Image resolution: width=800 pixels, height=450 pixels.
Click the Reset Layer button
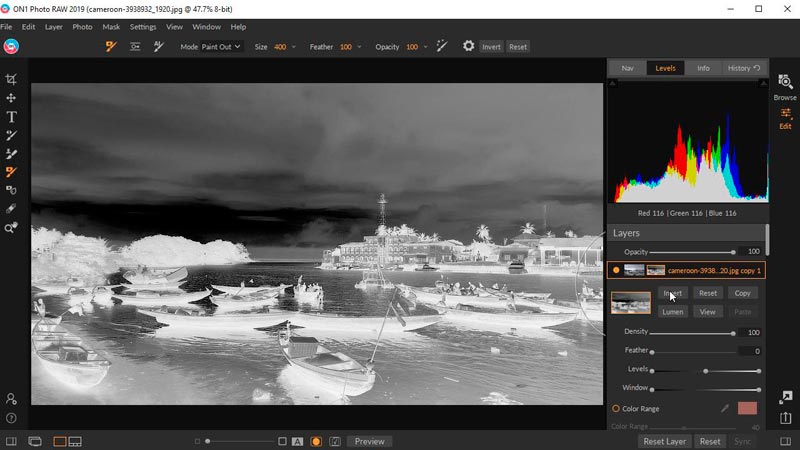(x=664, y=441)
